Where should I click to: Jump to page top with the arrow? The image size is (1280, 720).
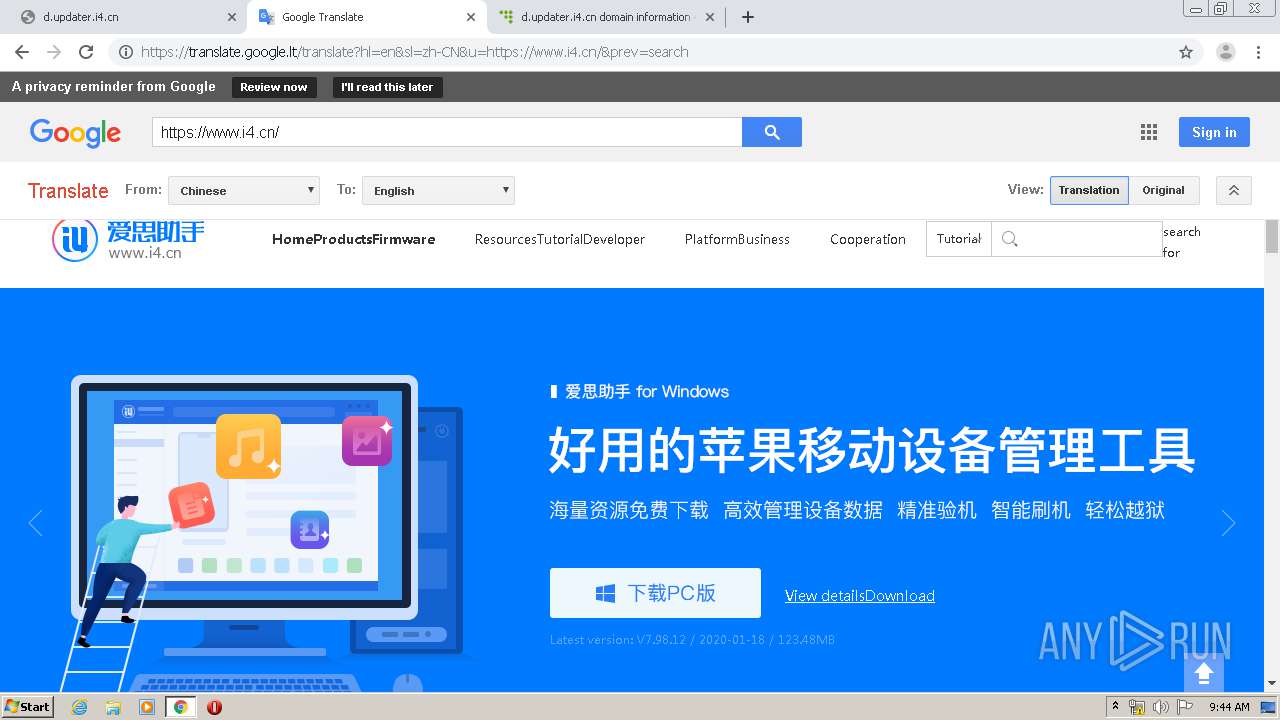(1204, 672)
